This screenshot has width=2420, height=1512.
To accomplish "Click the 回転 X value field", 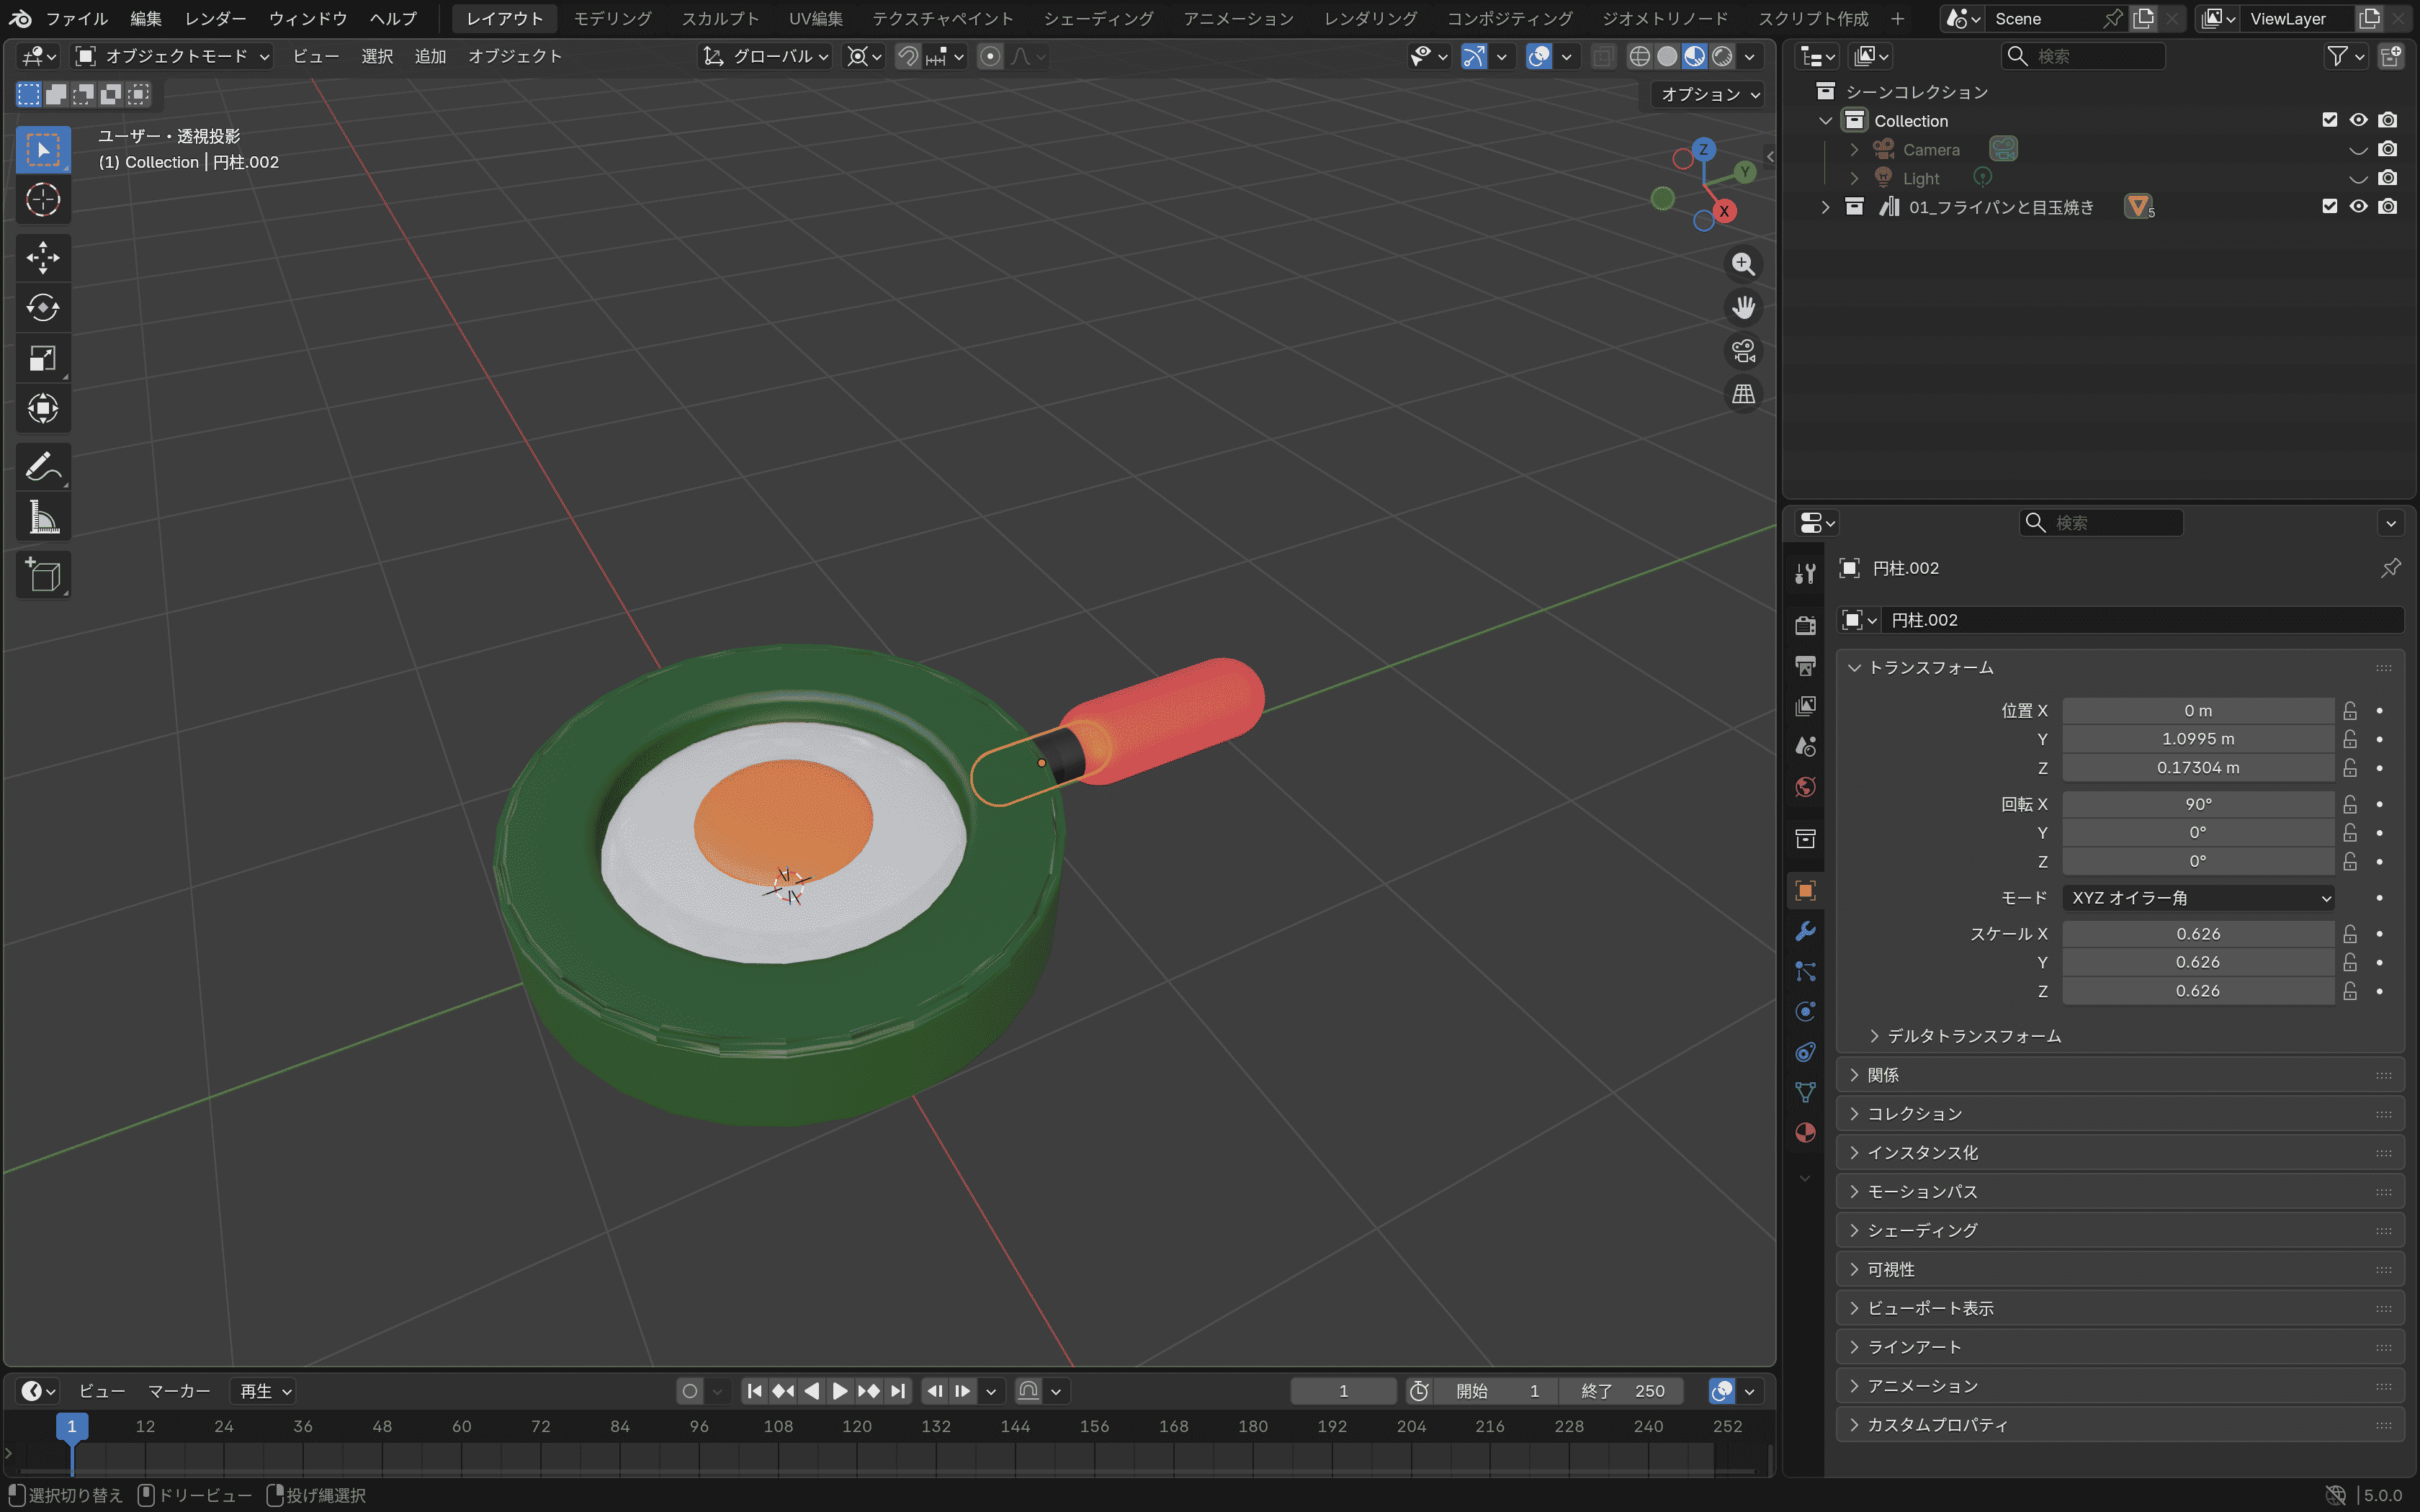I will click(x=2198, y=805).
